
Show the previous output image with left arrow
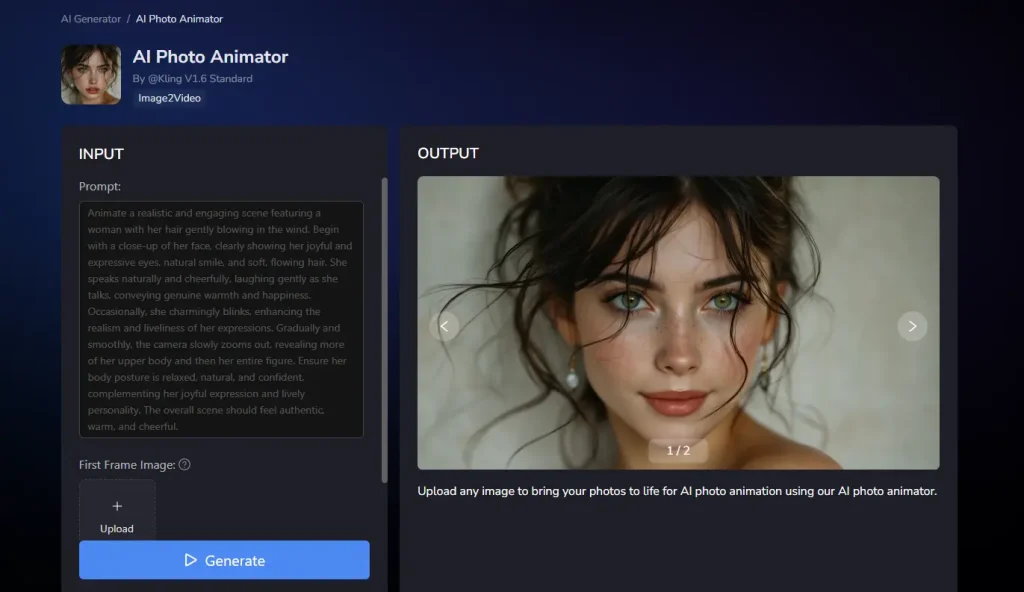pyautogui.click(x=444, y=326)
